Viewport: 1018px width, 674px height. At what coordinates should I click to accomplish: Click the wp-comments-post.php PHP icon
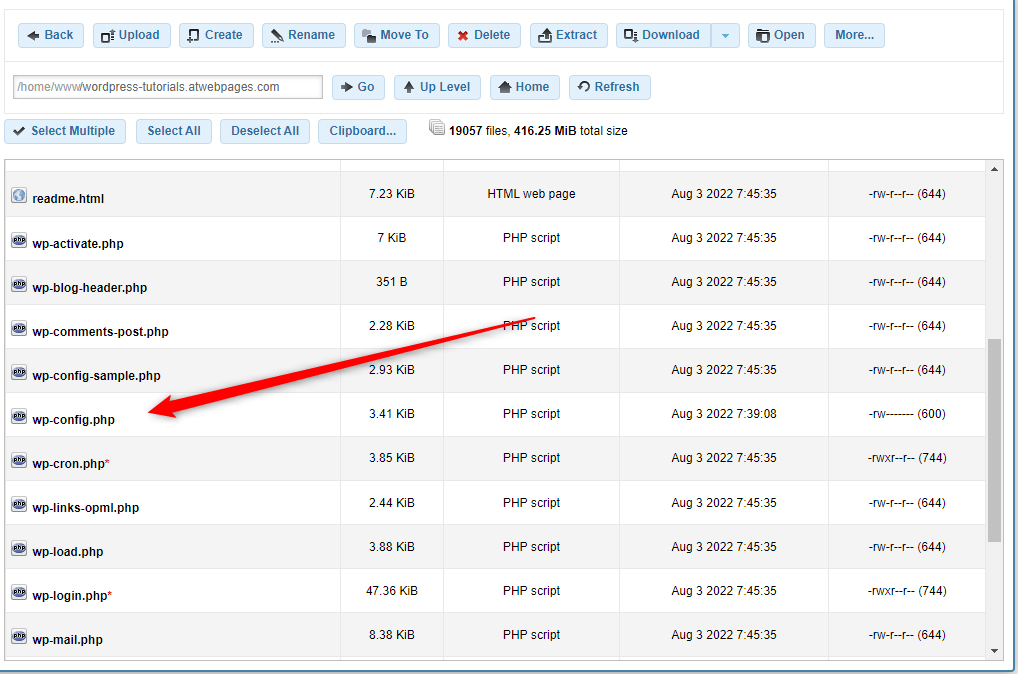point(19,329)
